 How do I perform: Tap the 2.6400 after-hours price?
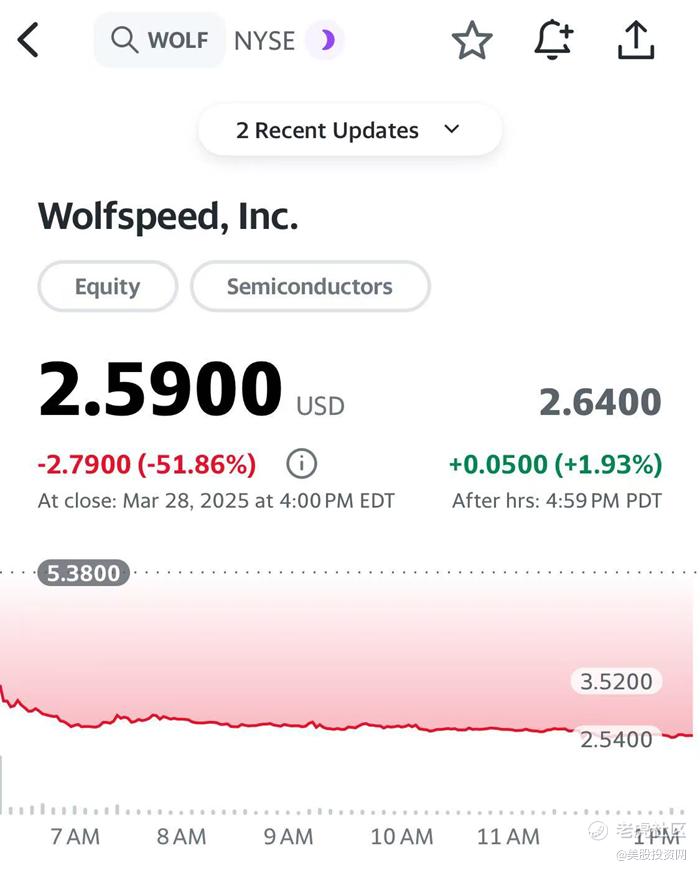coord(600,402)
